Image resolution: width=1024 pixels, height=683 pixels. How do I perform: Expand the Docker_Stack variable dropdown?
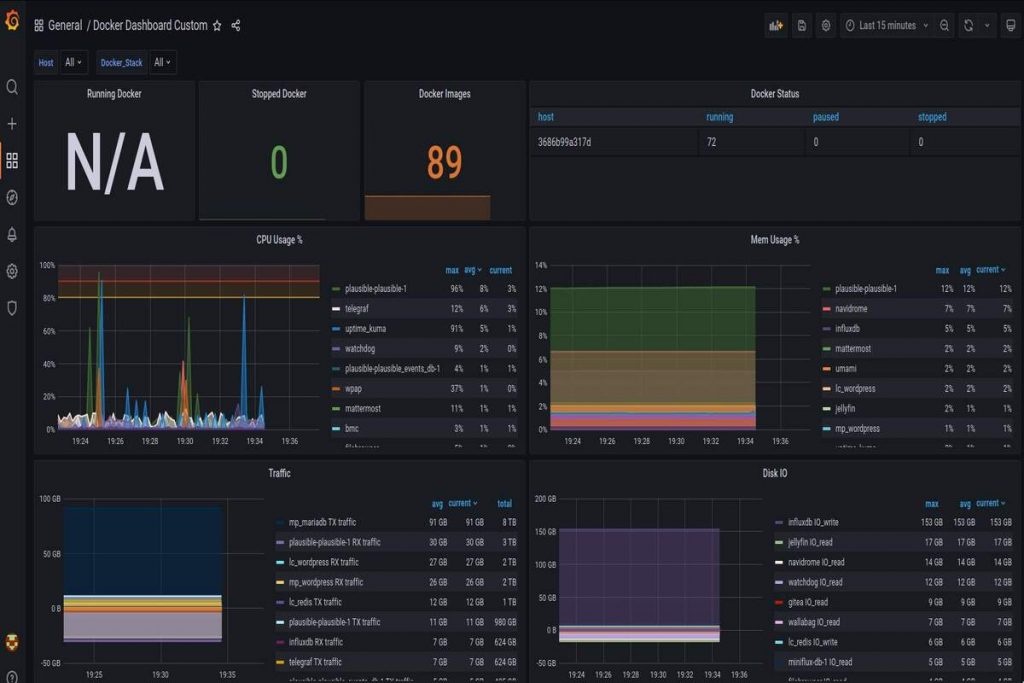(162, 62)
